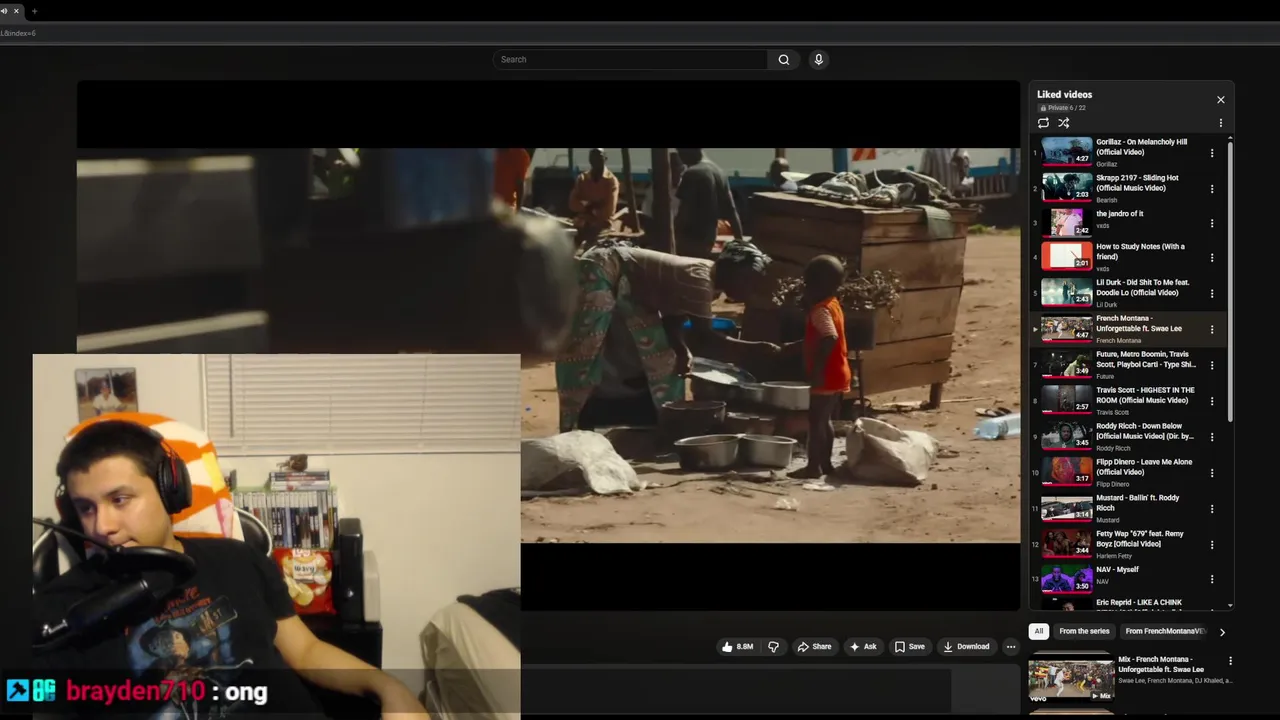Click 'Travis Scott - HIGHEST IN THE ROOM' title
Screen dimensions: 1280x720
pos(1145,395)
